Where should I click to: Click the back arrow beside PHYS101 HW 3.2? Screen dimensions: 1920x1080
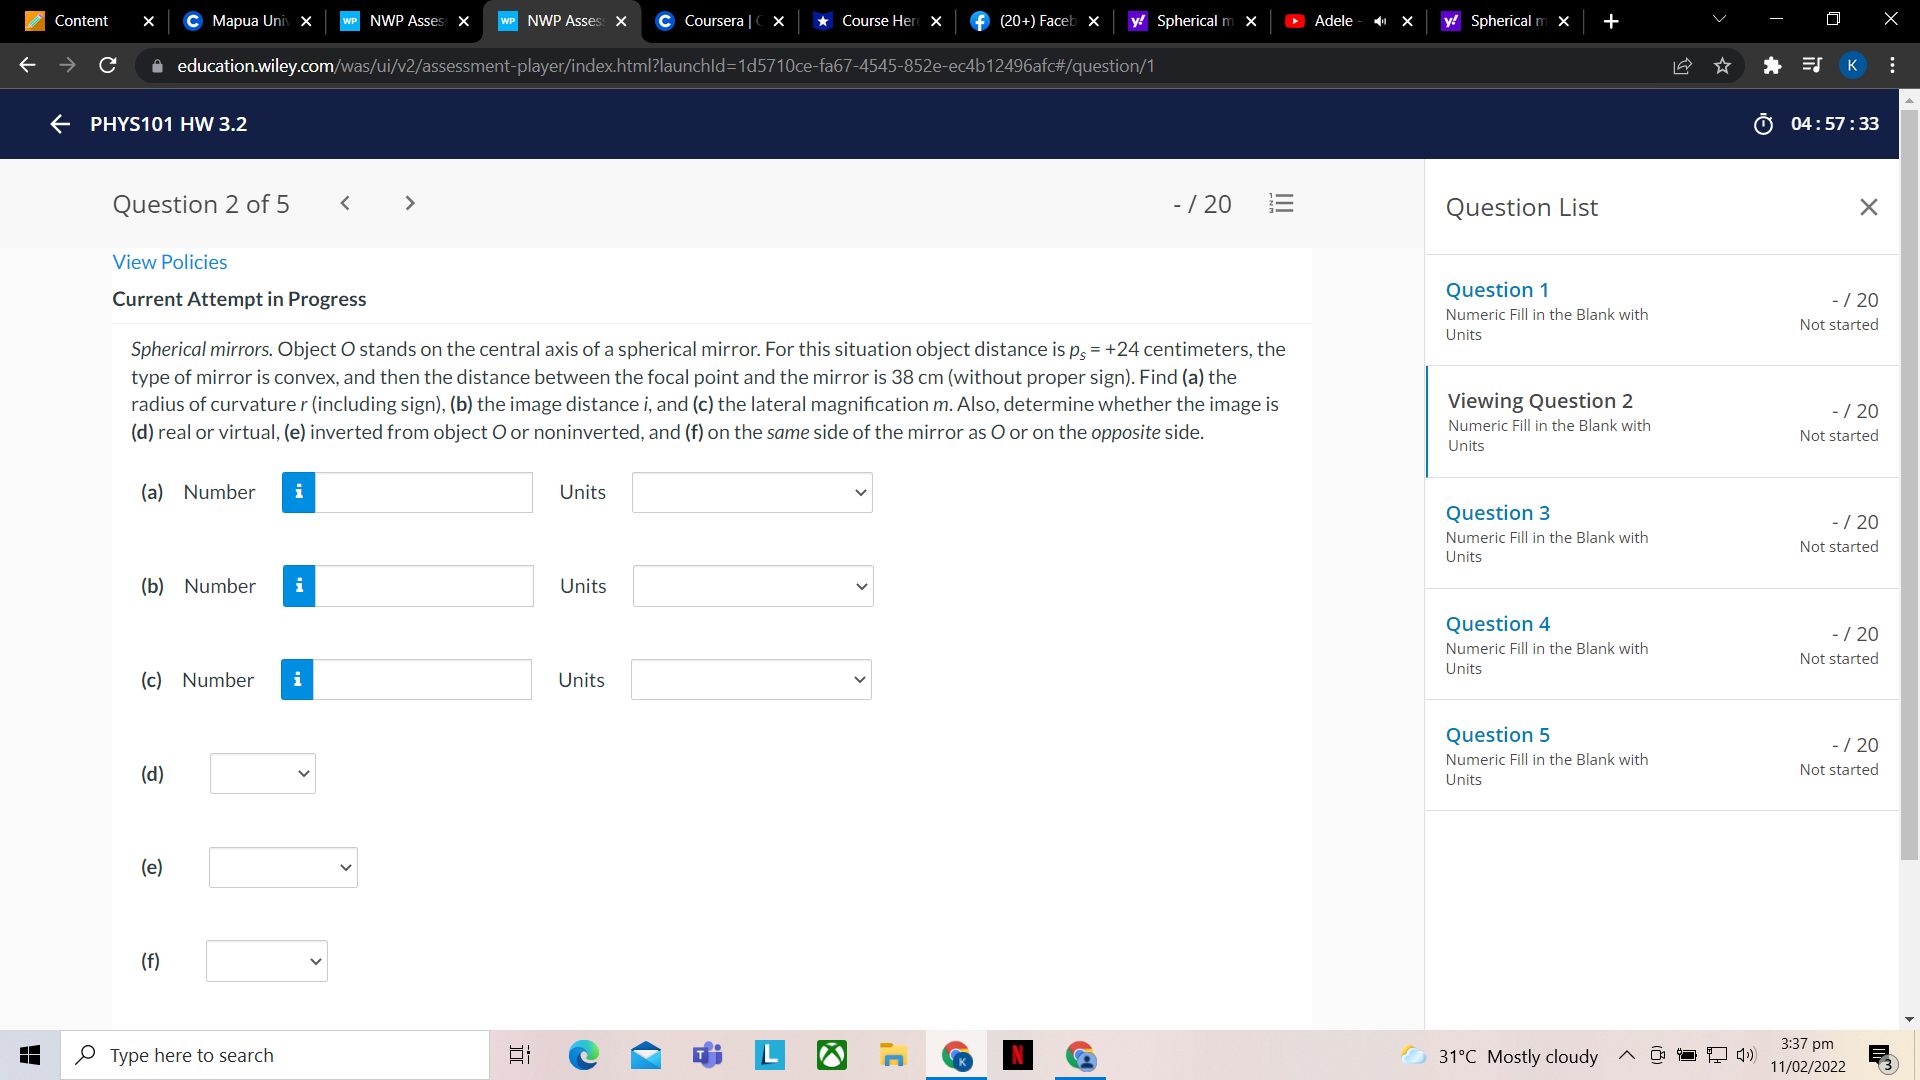[x=59, y=124]
